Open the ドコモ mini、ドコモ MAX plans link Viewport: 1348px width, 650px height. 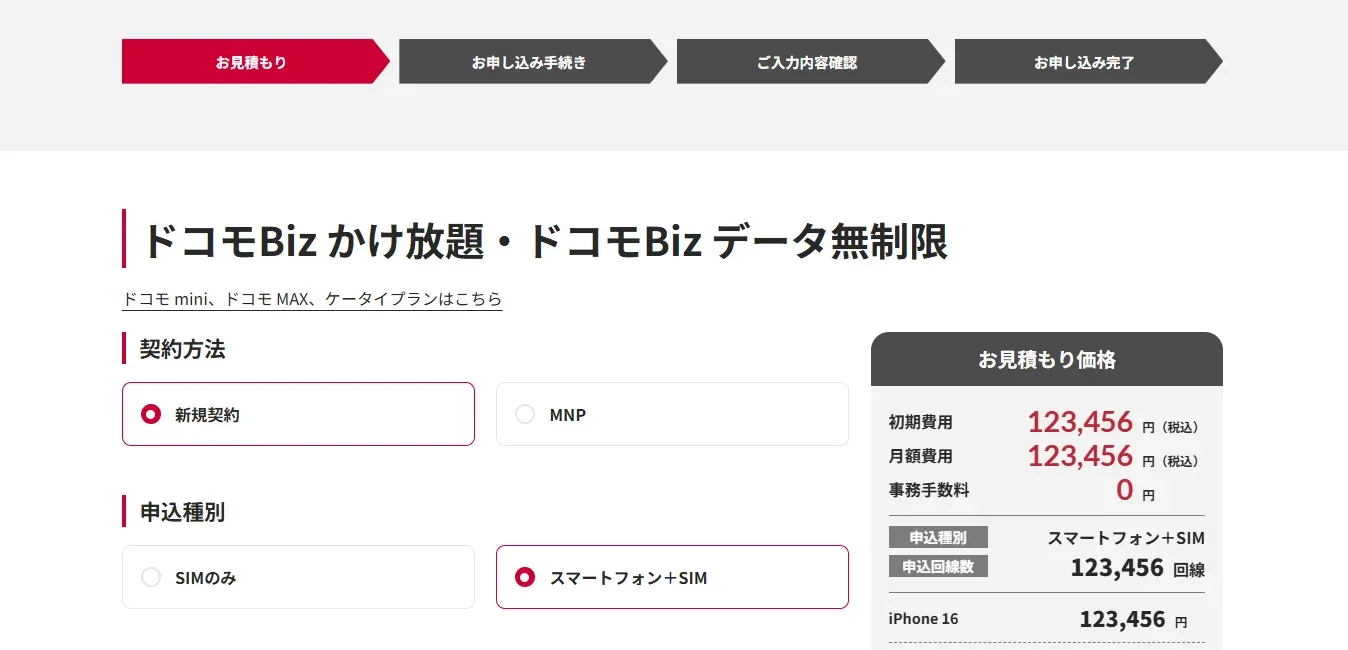[312, 299]
